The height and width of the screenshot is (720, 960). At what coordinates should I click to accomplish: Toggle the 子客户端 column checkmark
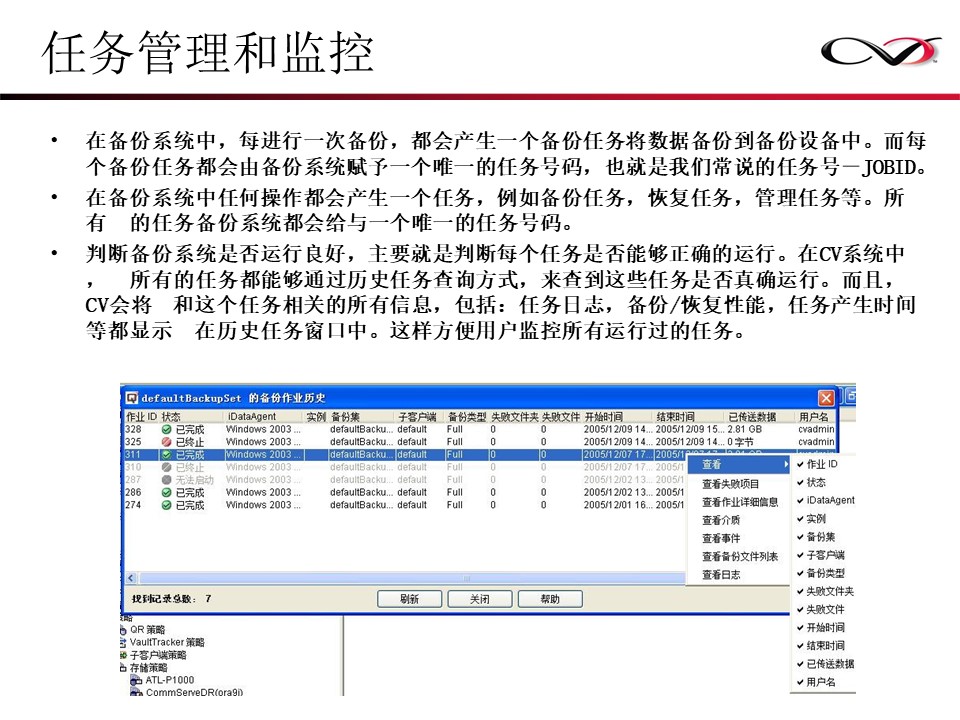click(x=800, y=555)
